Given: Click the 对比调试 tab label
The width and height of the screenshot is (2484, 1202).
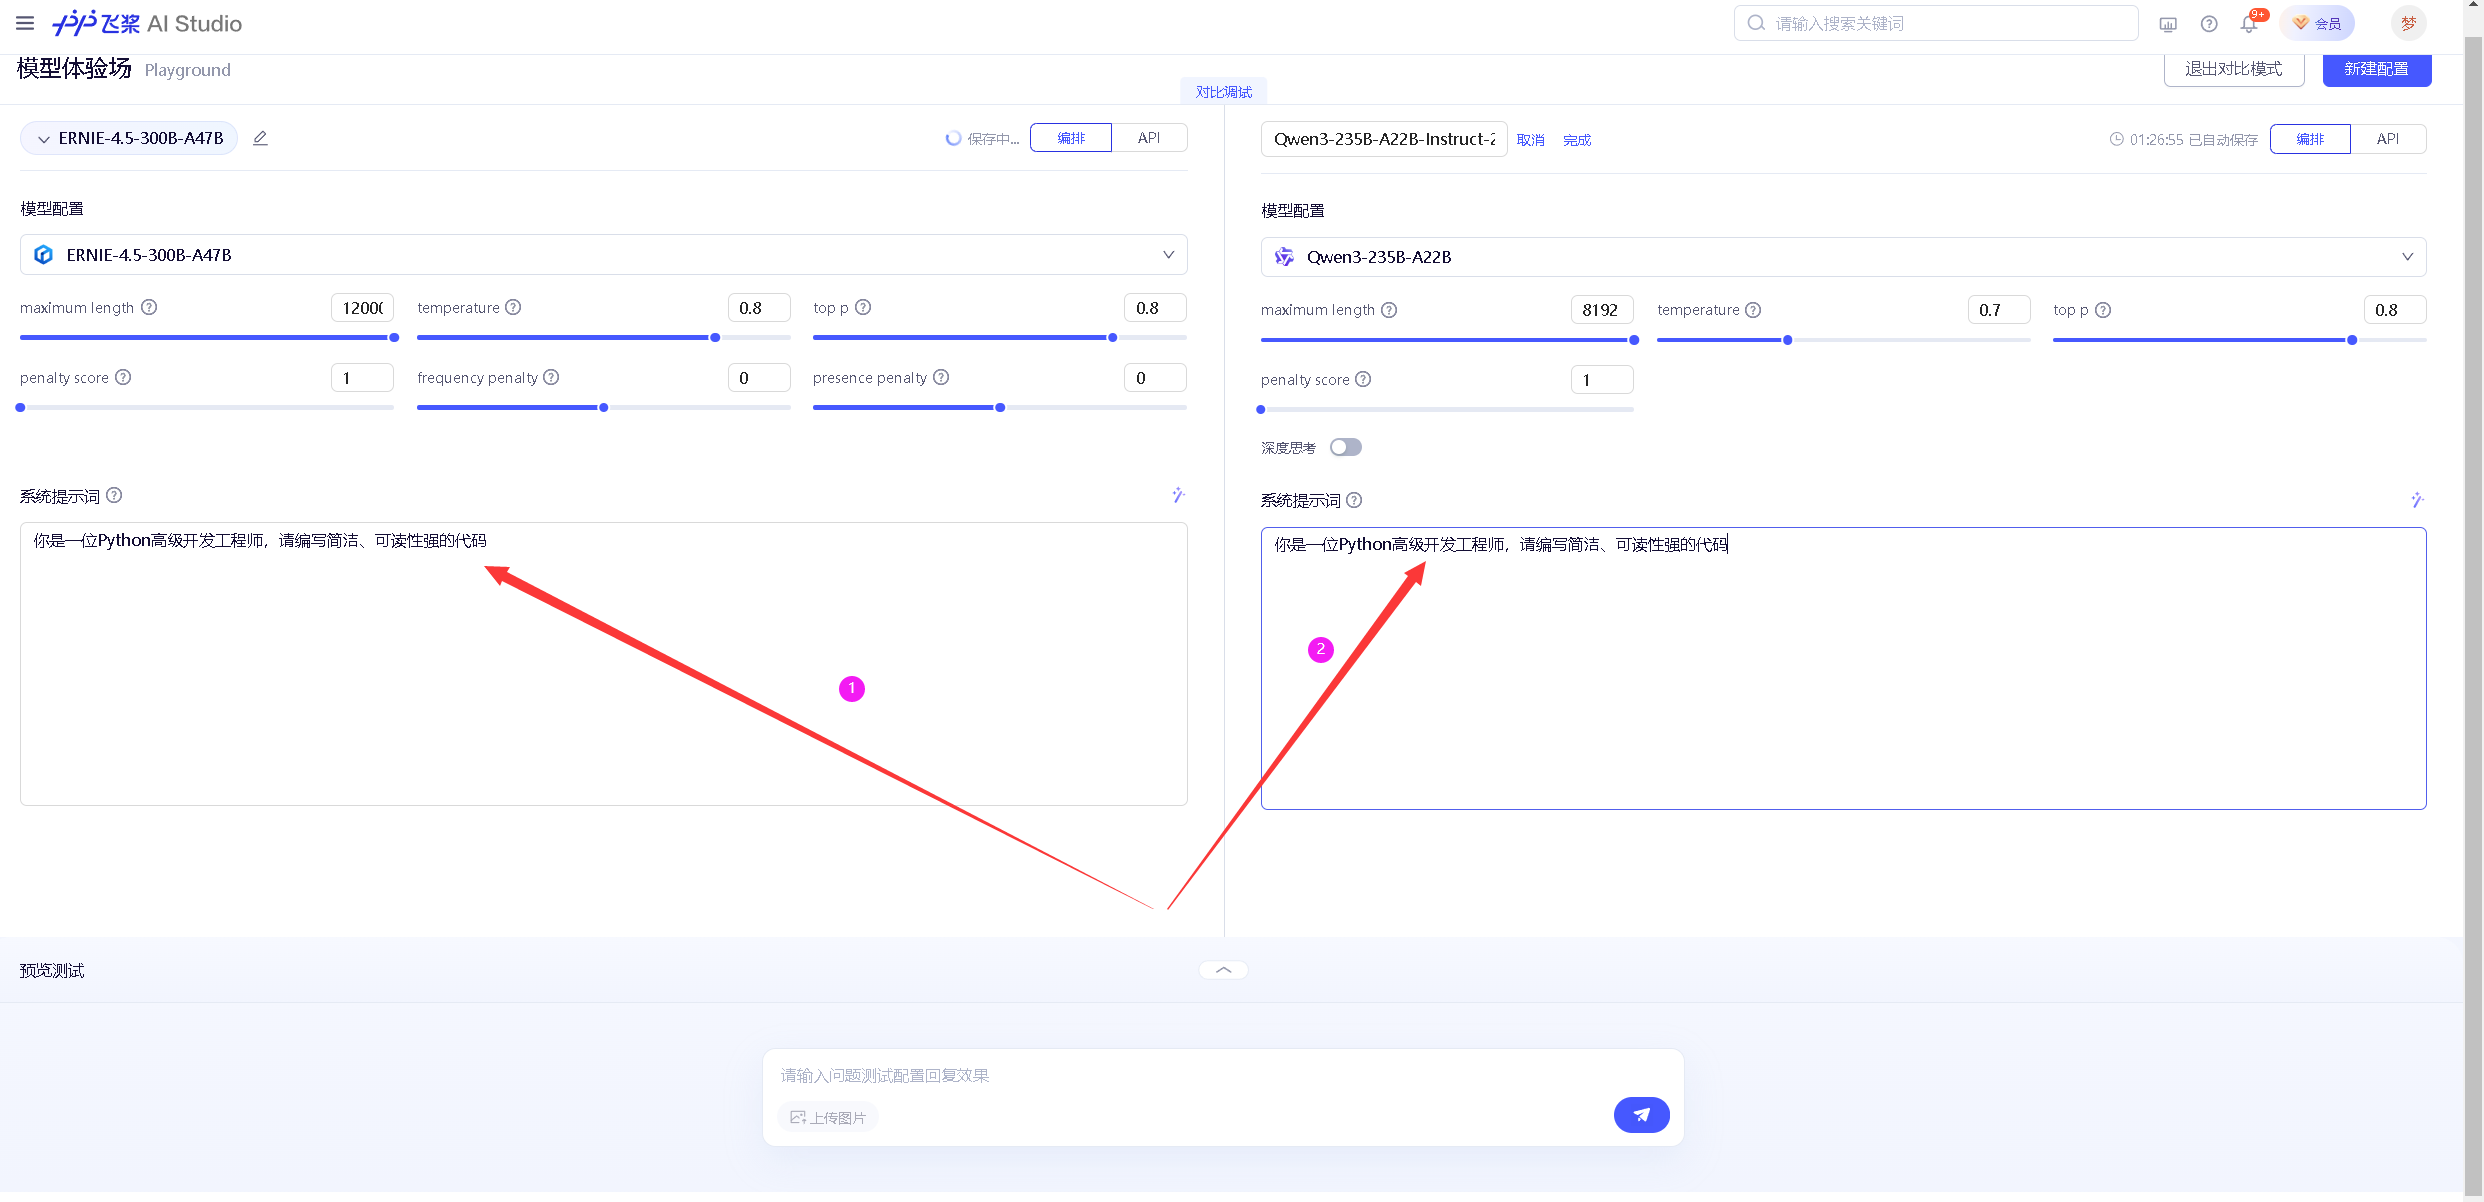Looking at the screenshot, I should [x=1223, y=91].
